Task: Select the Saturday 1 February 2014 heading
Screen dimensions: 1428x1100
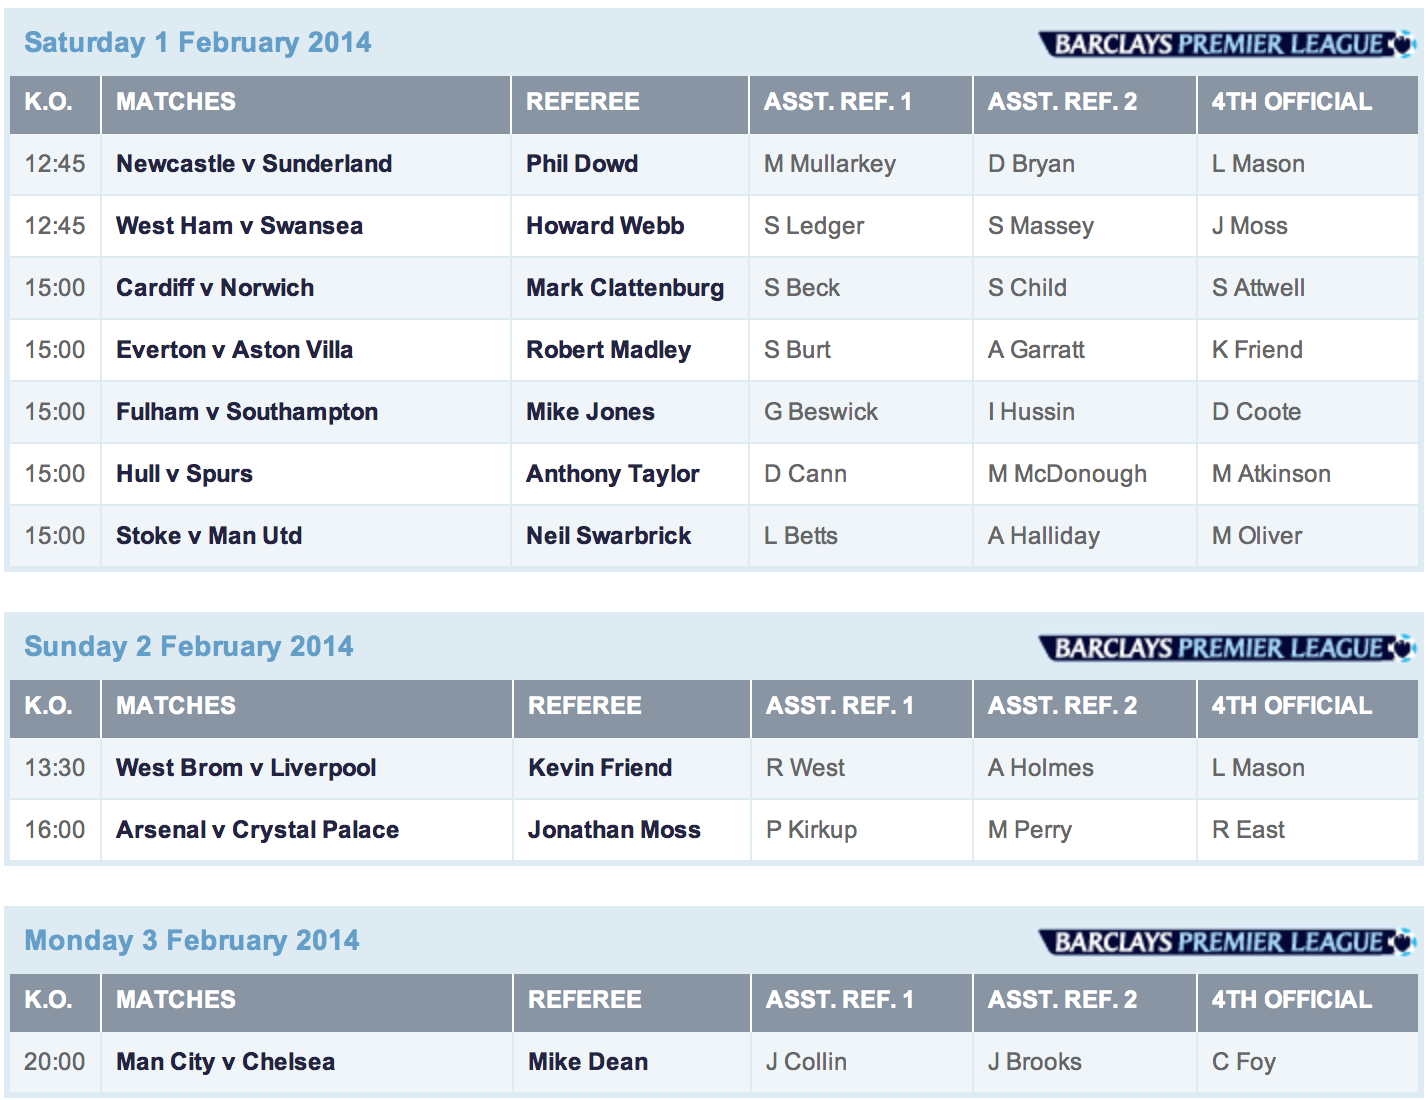Action: point(197,43)
